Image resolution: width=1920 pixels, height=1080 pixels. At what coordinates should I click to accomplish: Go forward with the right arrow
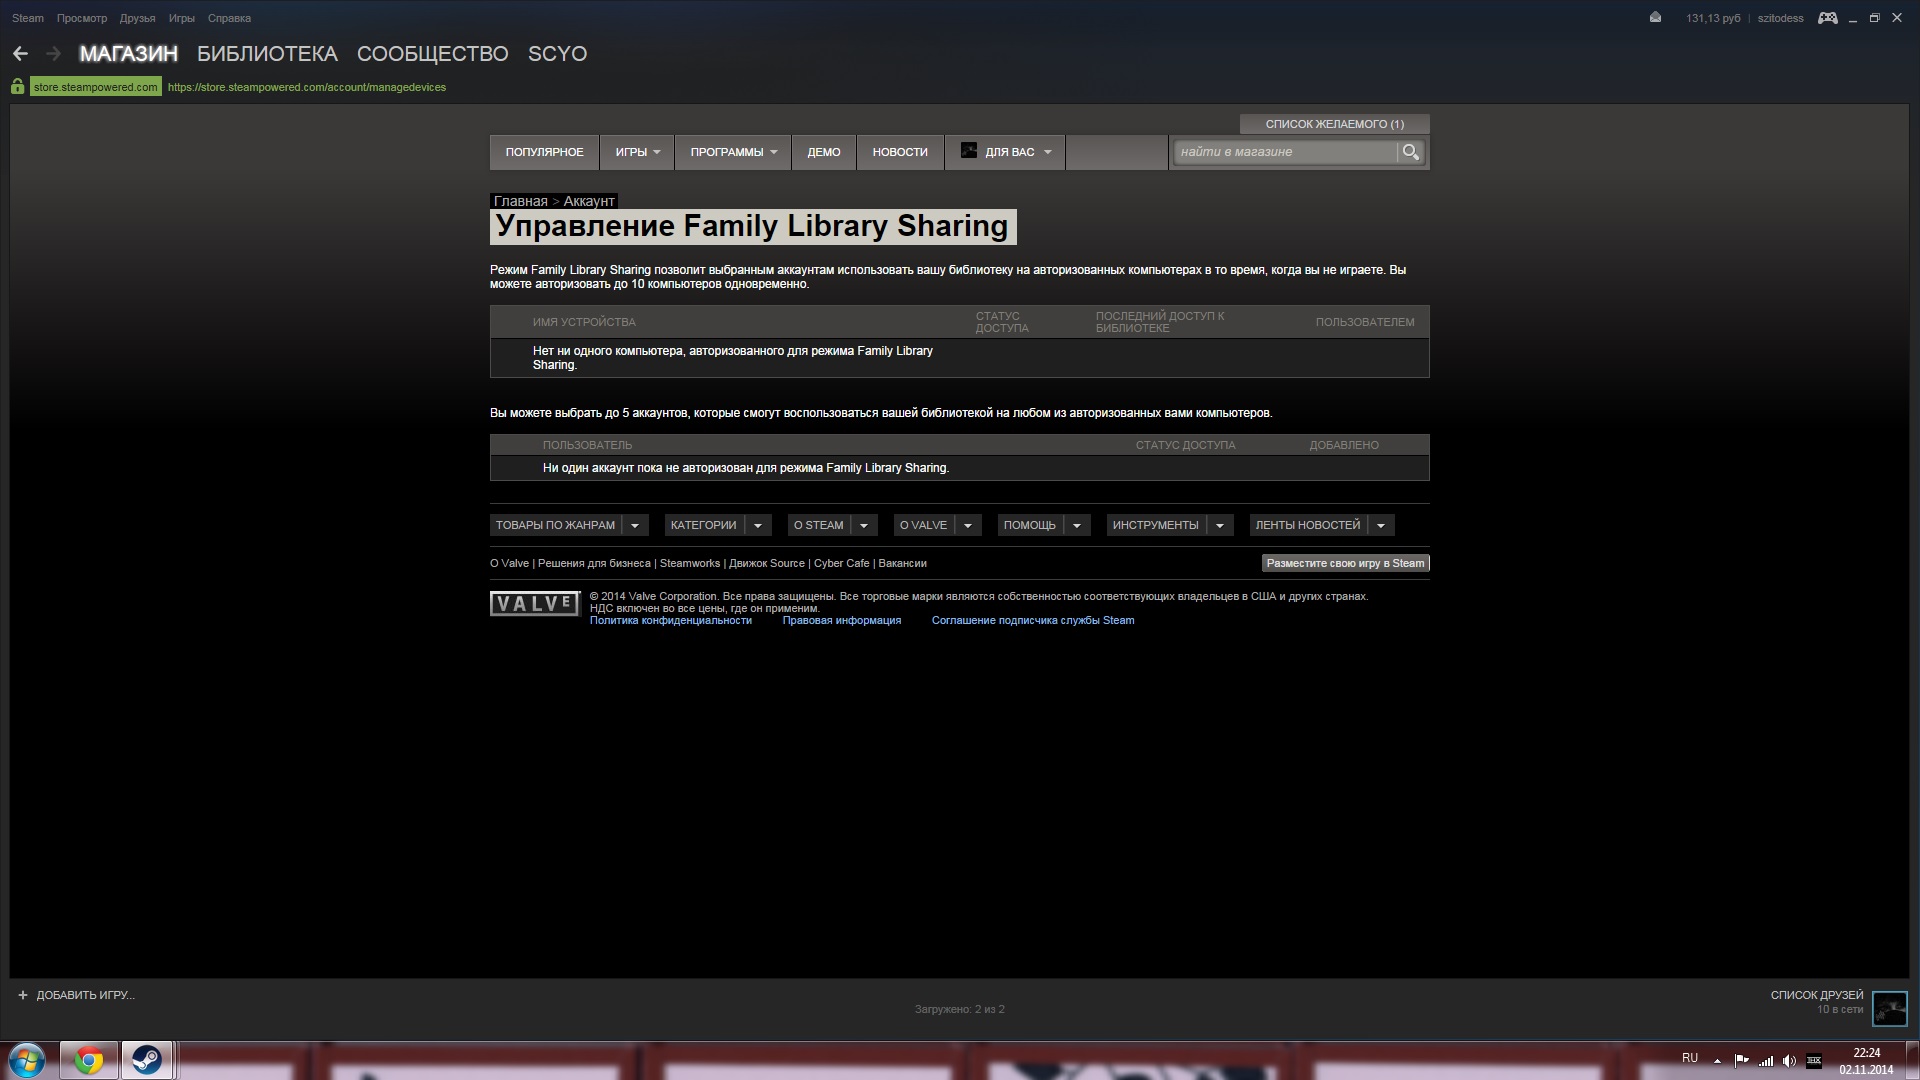click(54, 54)
